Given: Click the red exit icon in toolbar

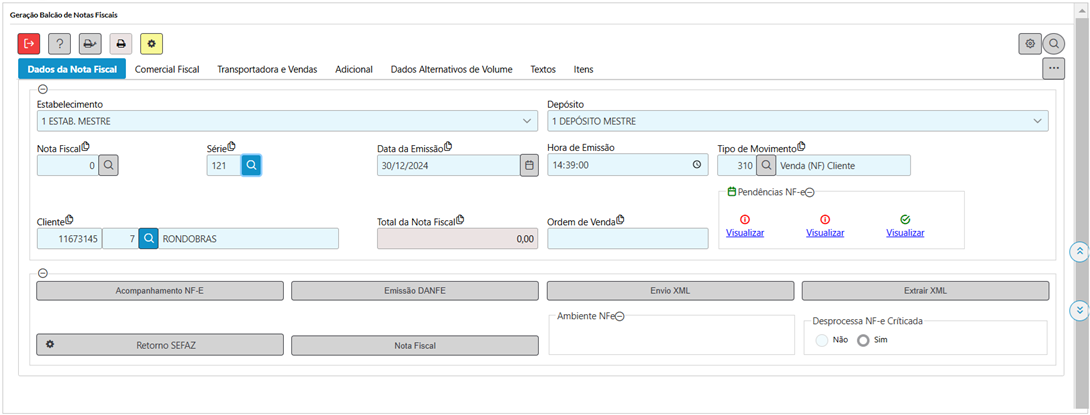Looking at the screenshot, I should tap(29, 44).
